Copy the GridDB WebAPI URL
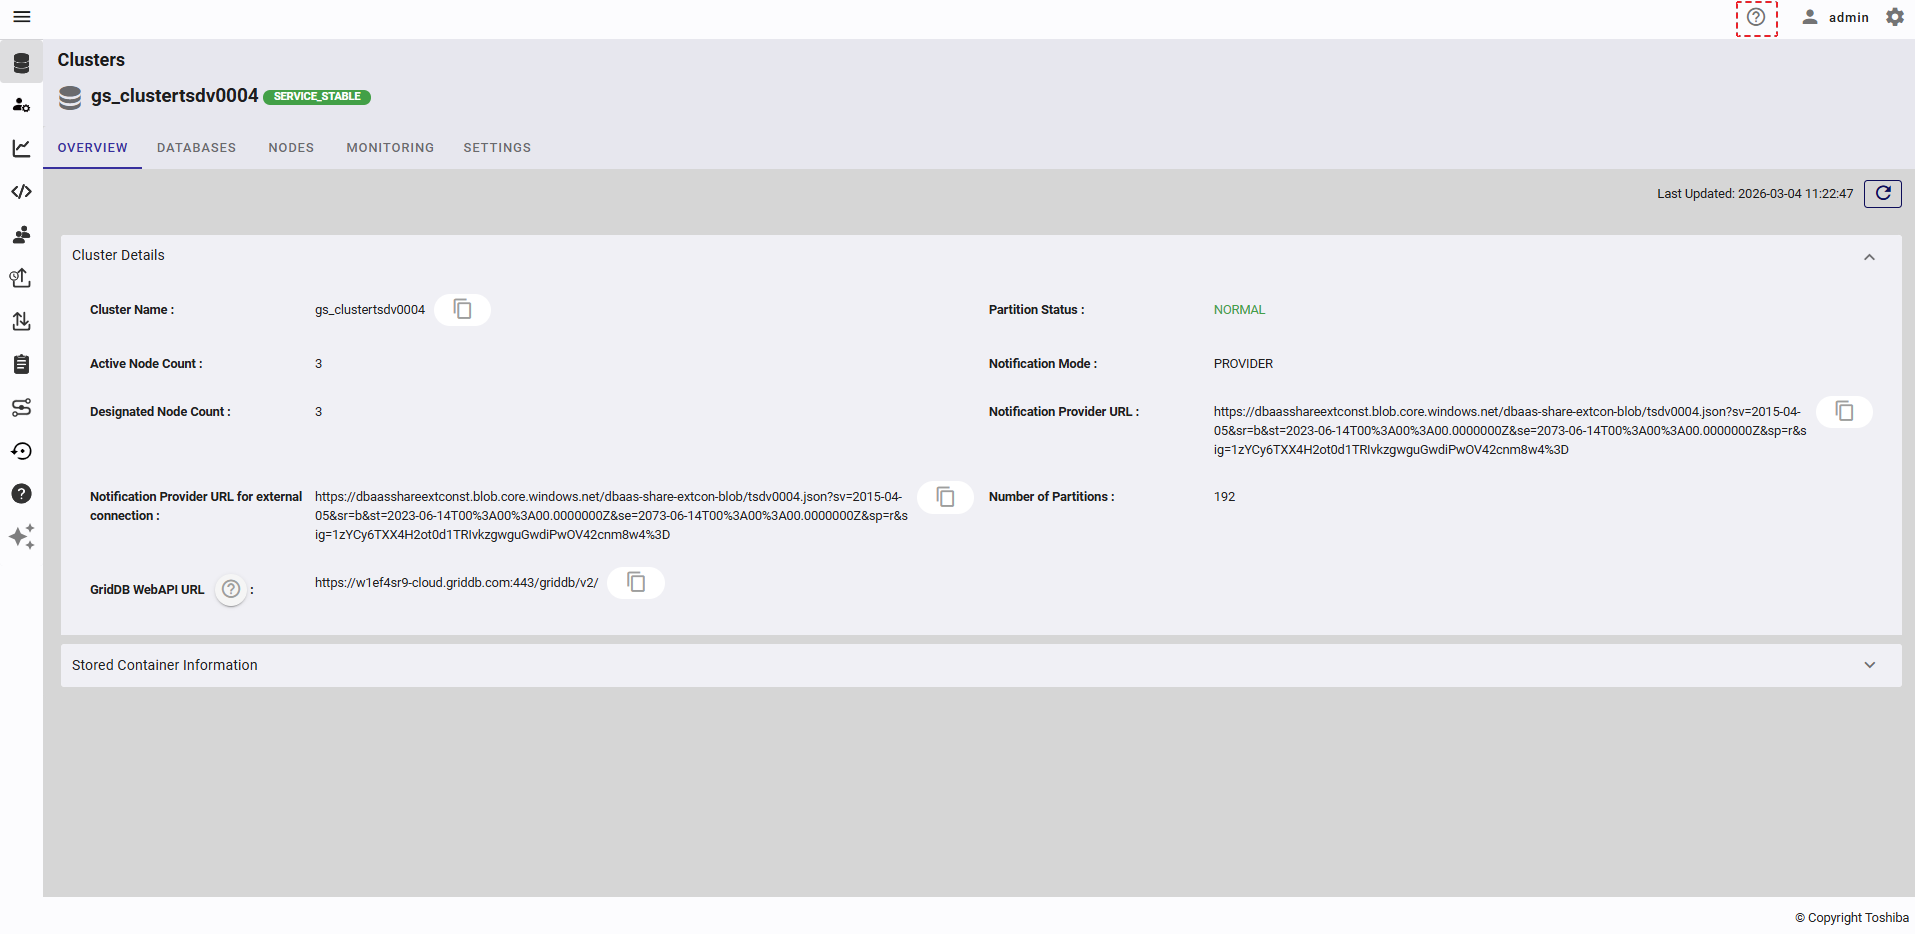 tap(636, 582)
